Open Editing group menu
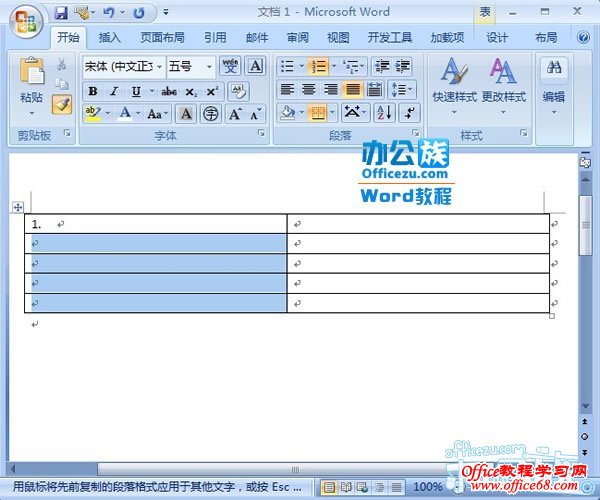Screen dimensions: 600x500 click(x=554, y=86)
